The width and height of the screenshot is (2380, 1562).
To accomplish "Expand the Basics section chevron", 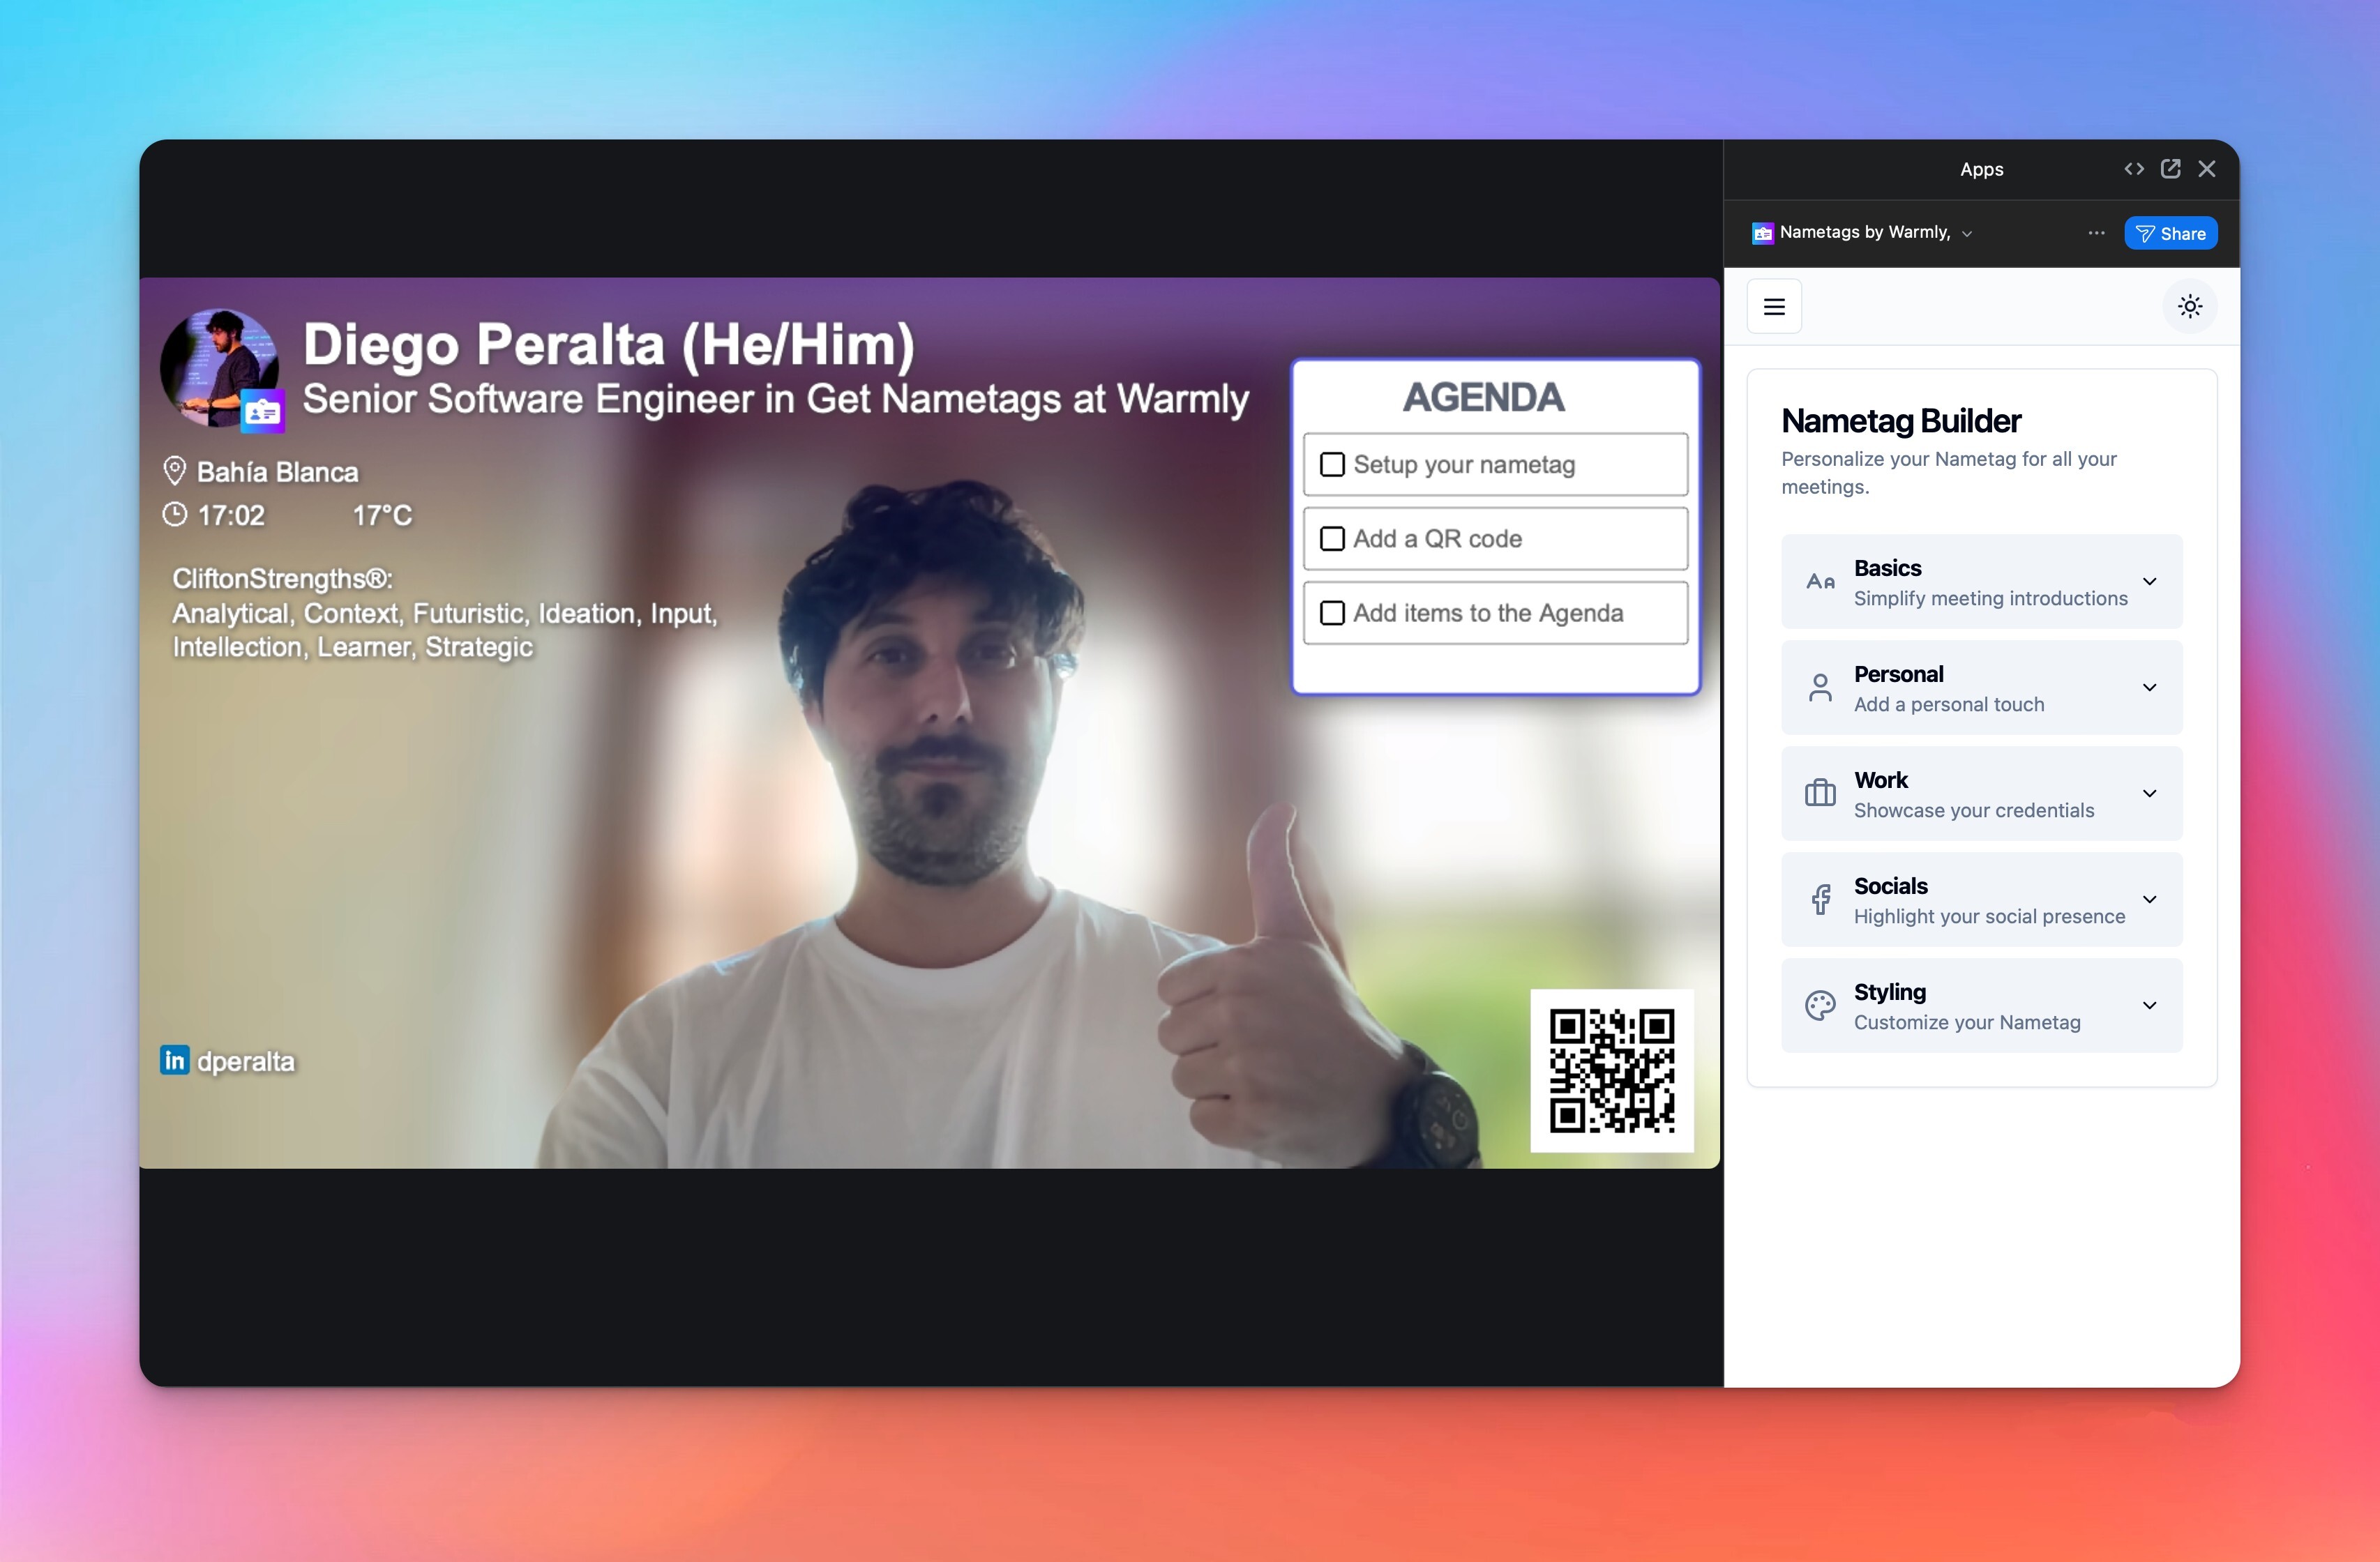I will (2149, 581).
